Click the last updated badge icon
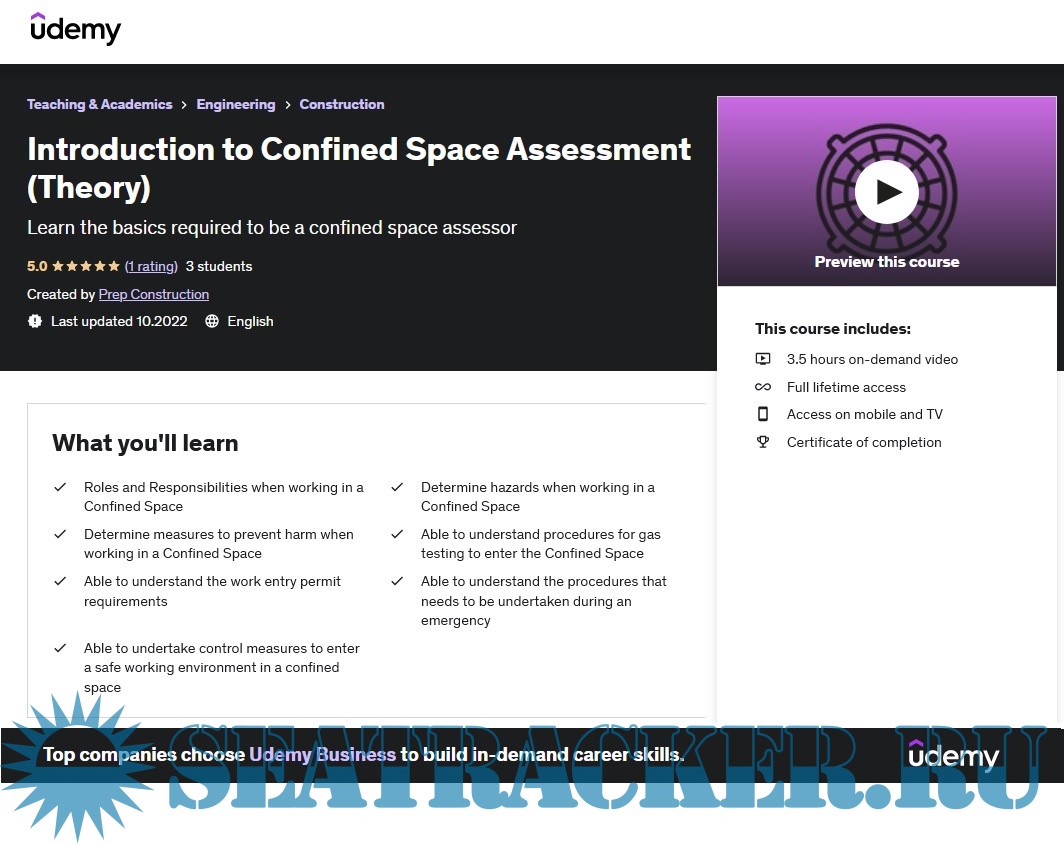The image size is (1064, 845). [x=35, y=321]
